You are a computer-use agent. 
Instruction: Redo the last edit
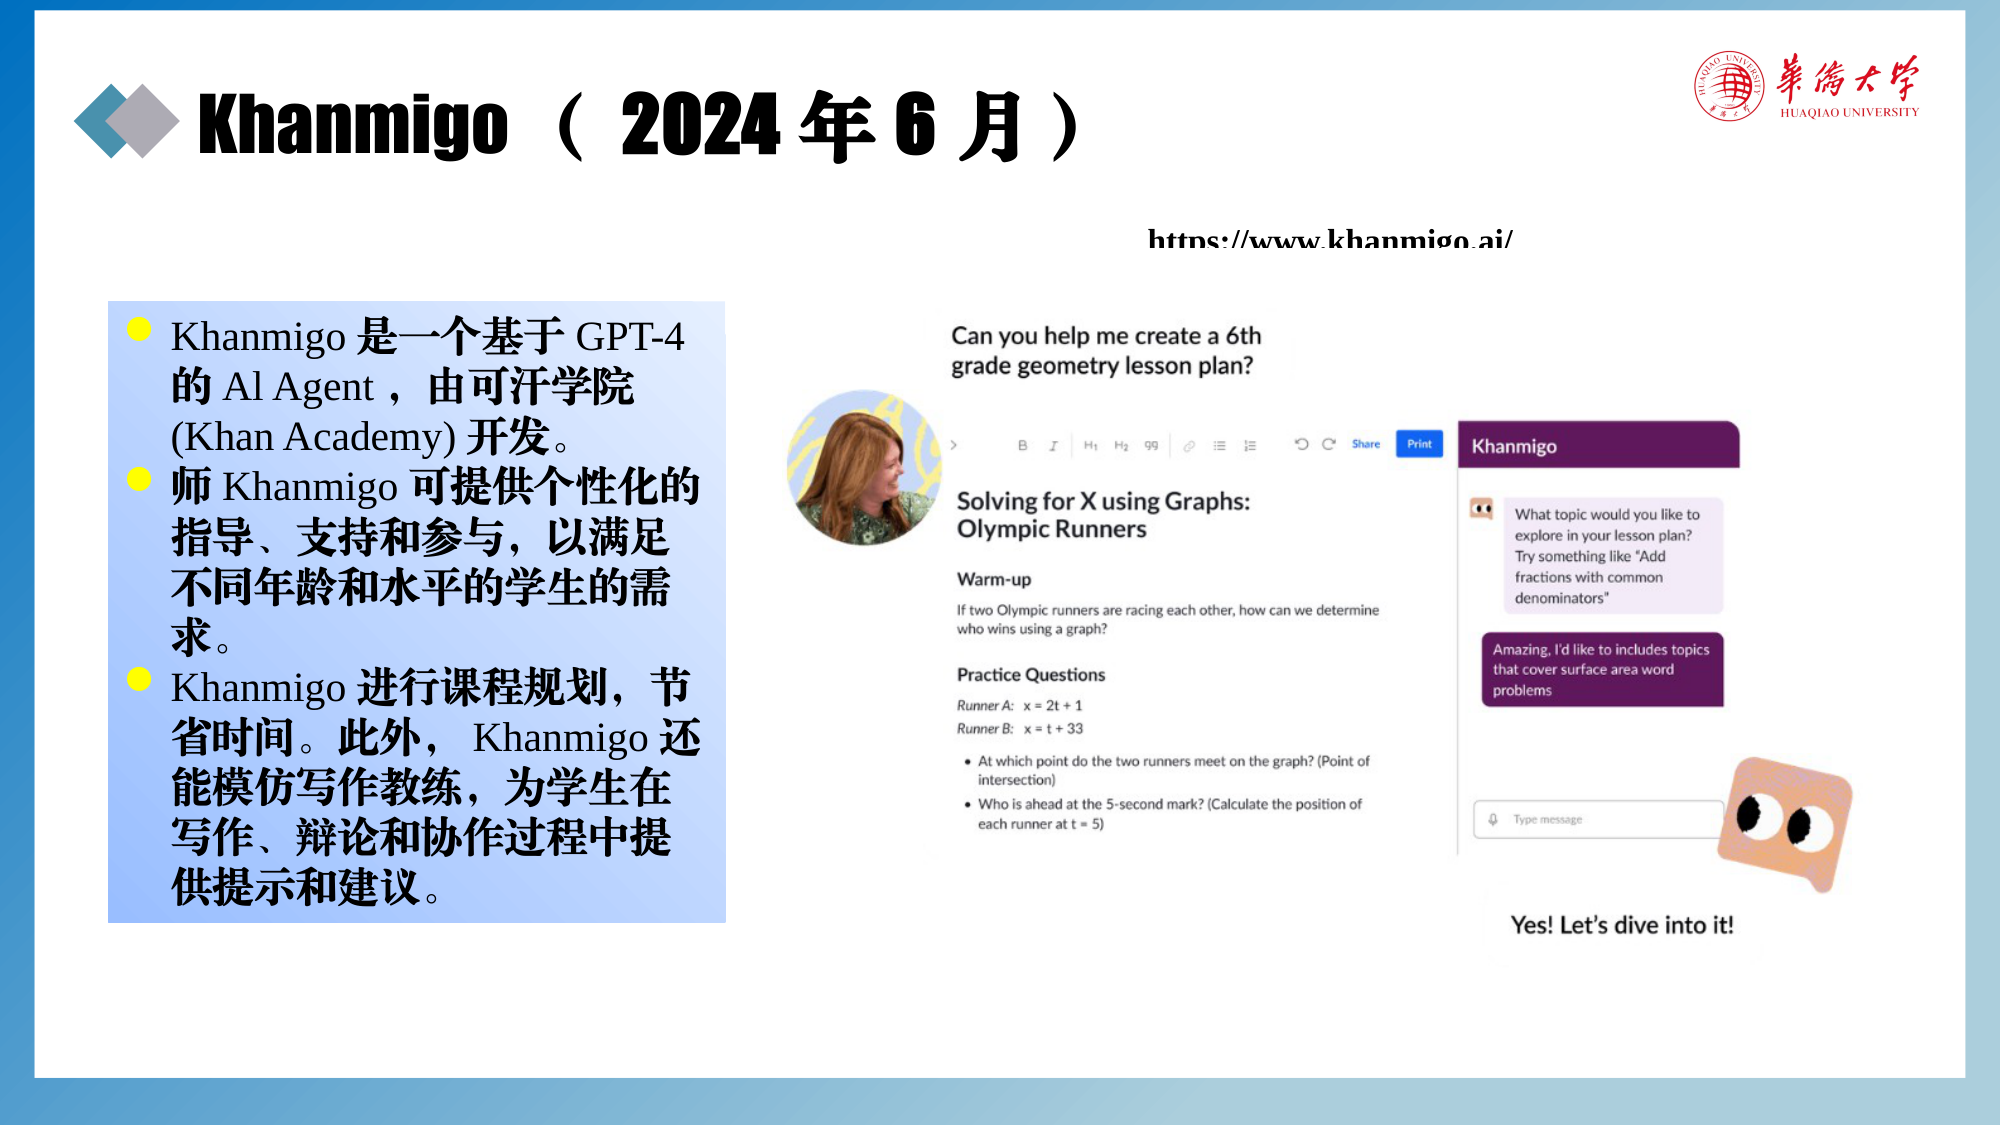click(1329, 444)
